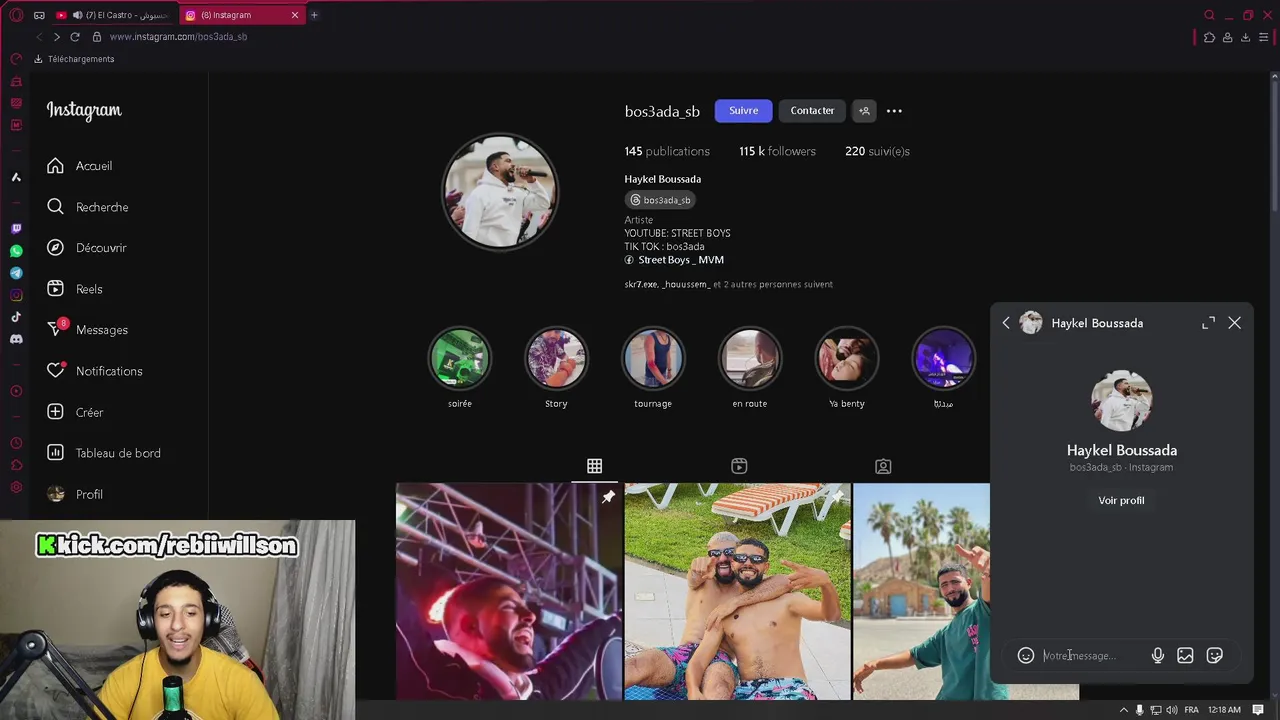Open profile picture of bos3ada_sb
This screenshot has width=1280, height=720.
point(500,191)
